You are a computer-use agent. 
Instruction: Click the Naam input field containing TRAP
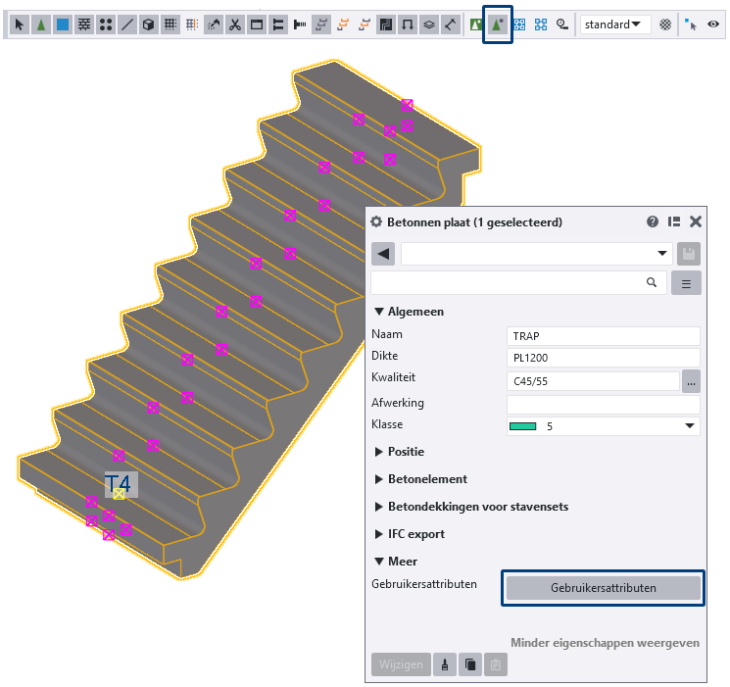click(x=603, y=336)
